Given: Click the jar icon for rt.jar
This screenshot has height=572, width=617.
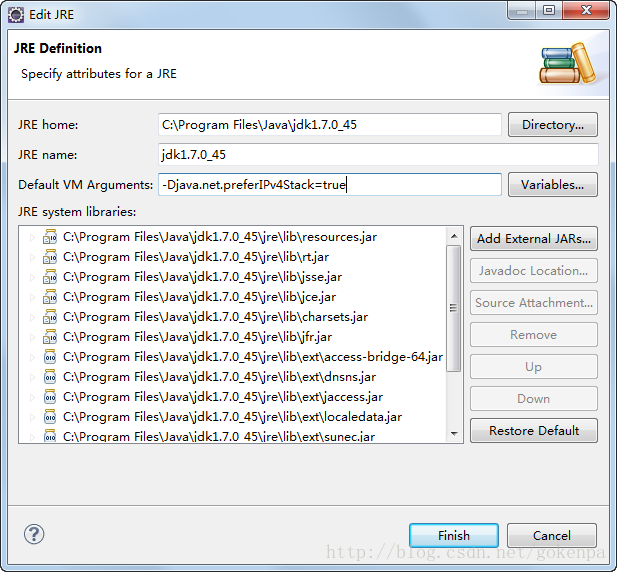Looking at the screenshot, I should point(50,257).
